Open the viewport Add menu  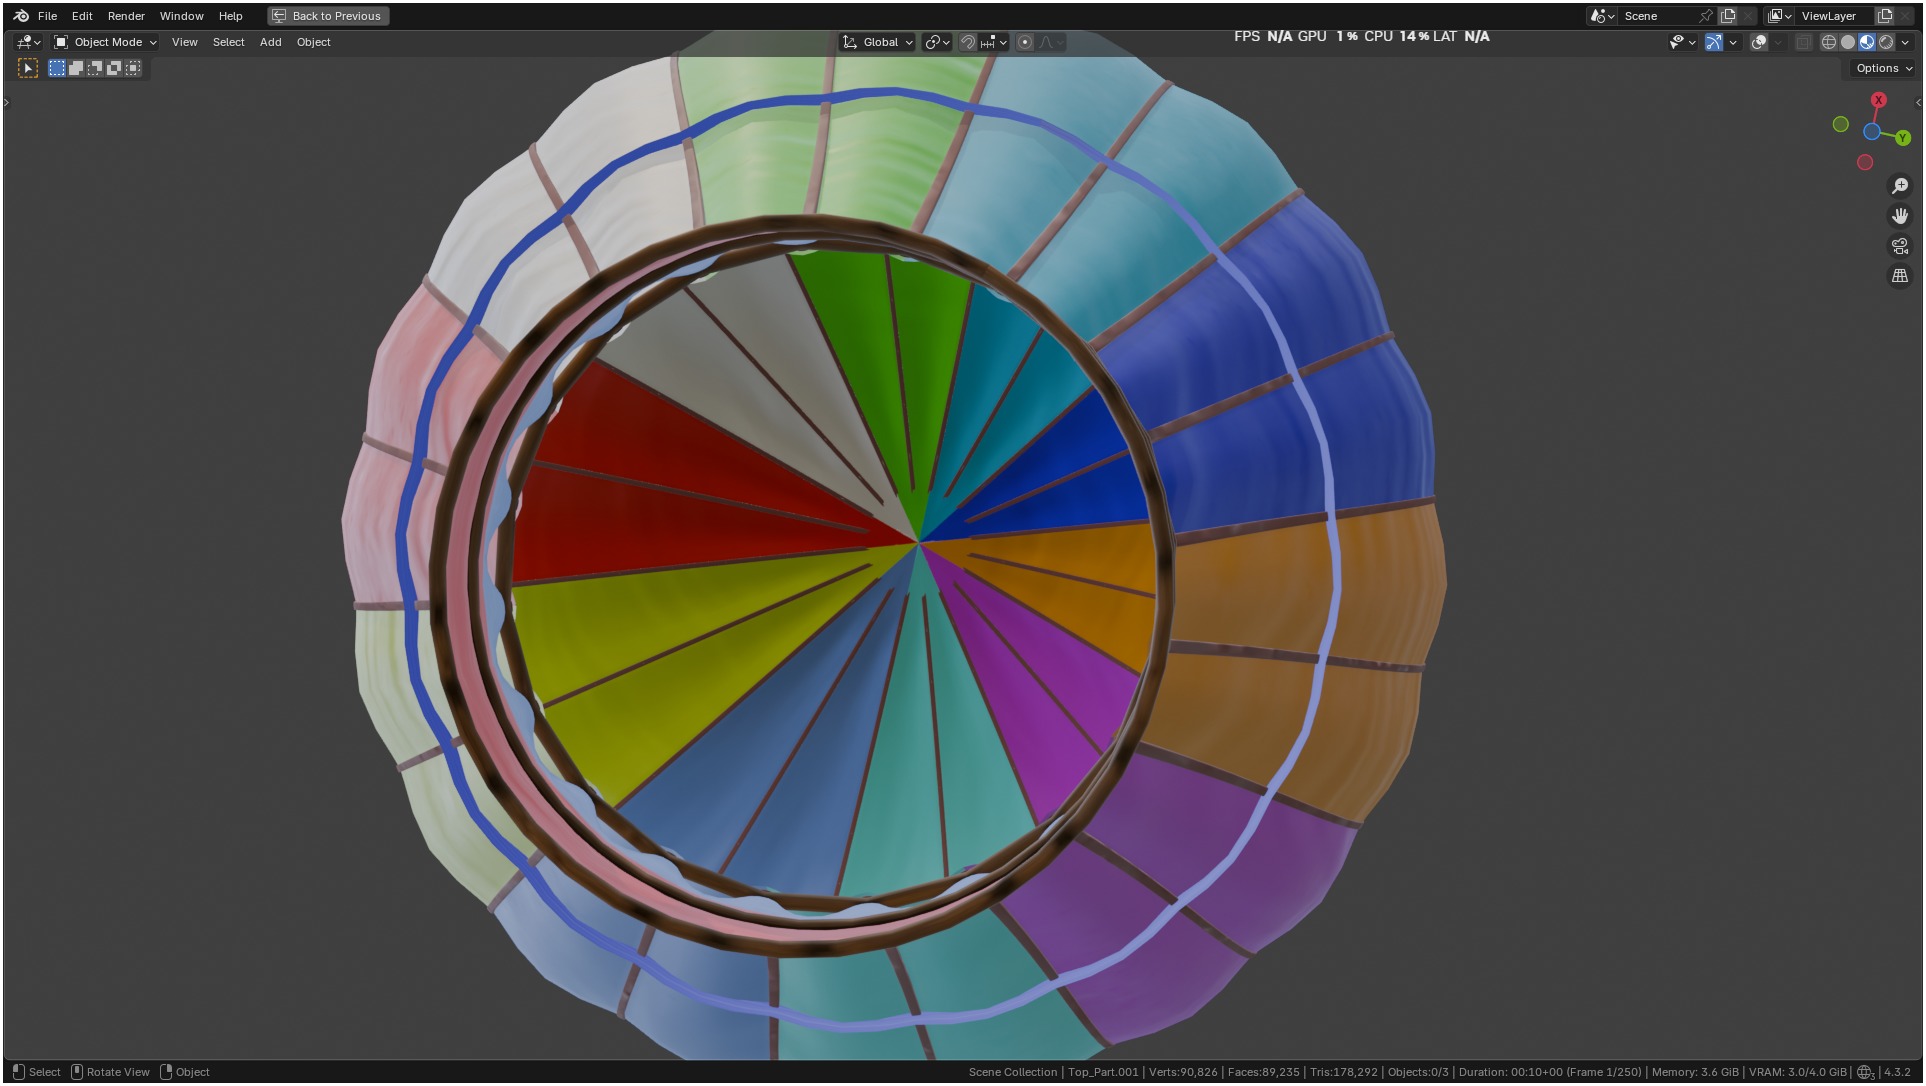(x=270, y=42)
